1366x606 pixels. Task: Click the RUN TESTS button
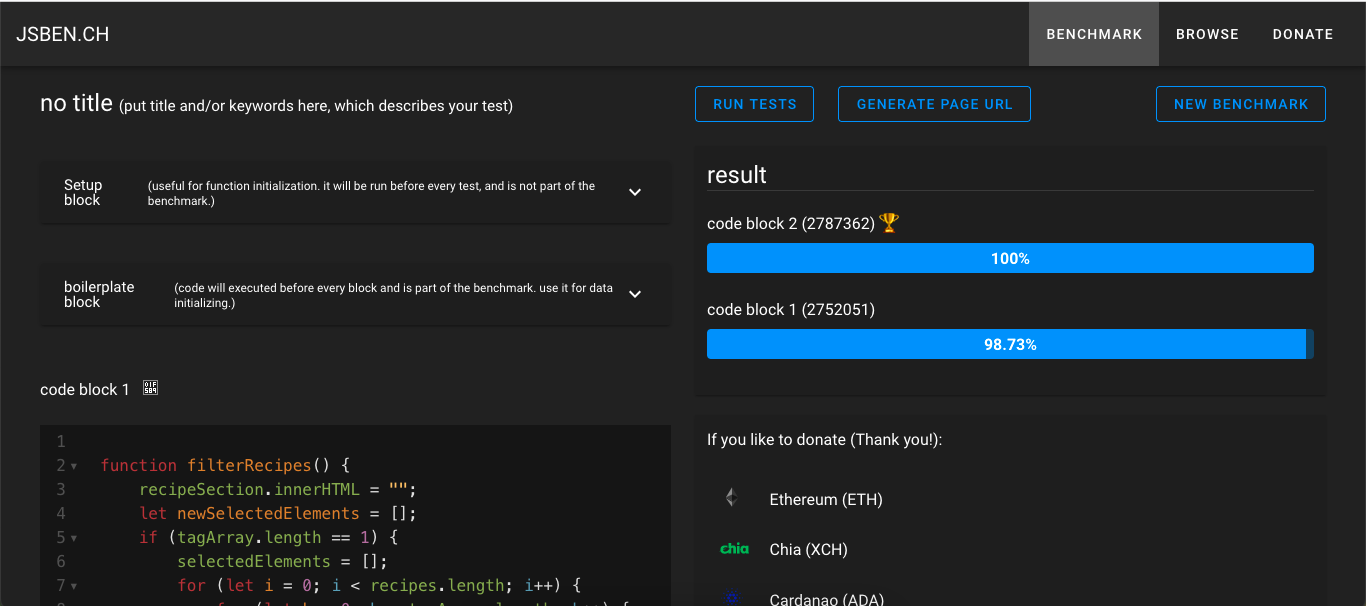tap(754, 103)
